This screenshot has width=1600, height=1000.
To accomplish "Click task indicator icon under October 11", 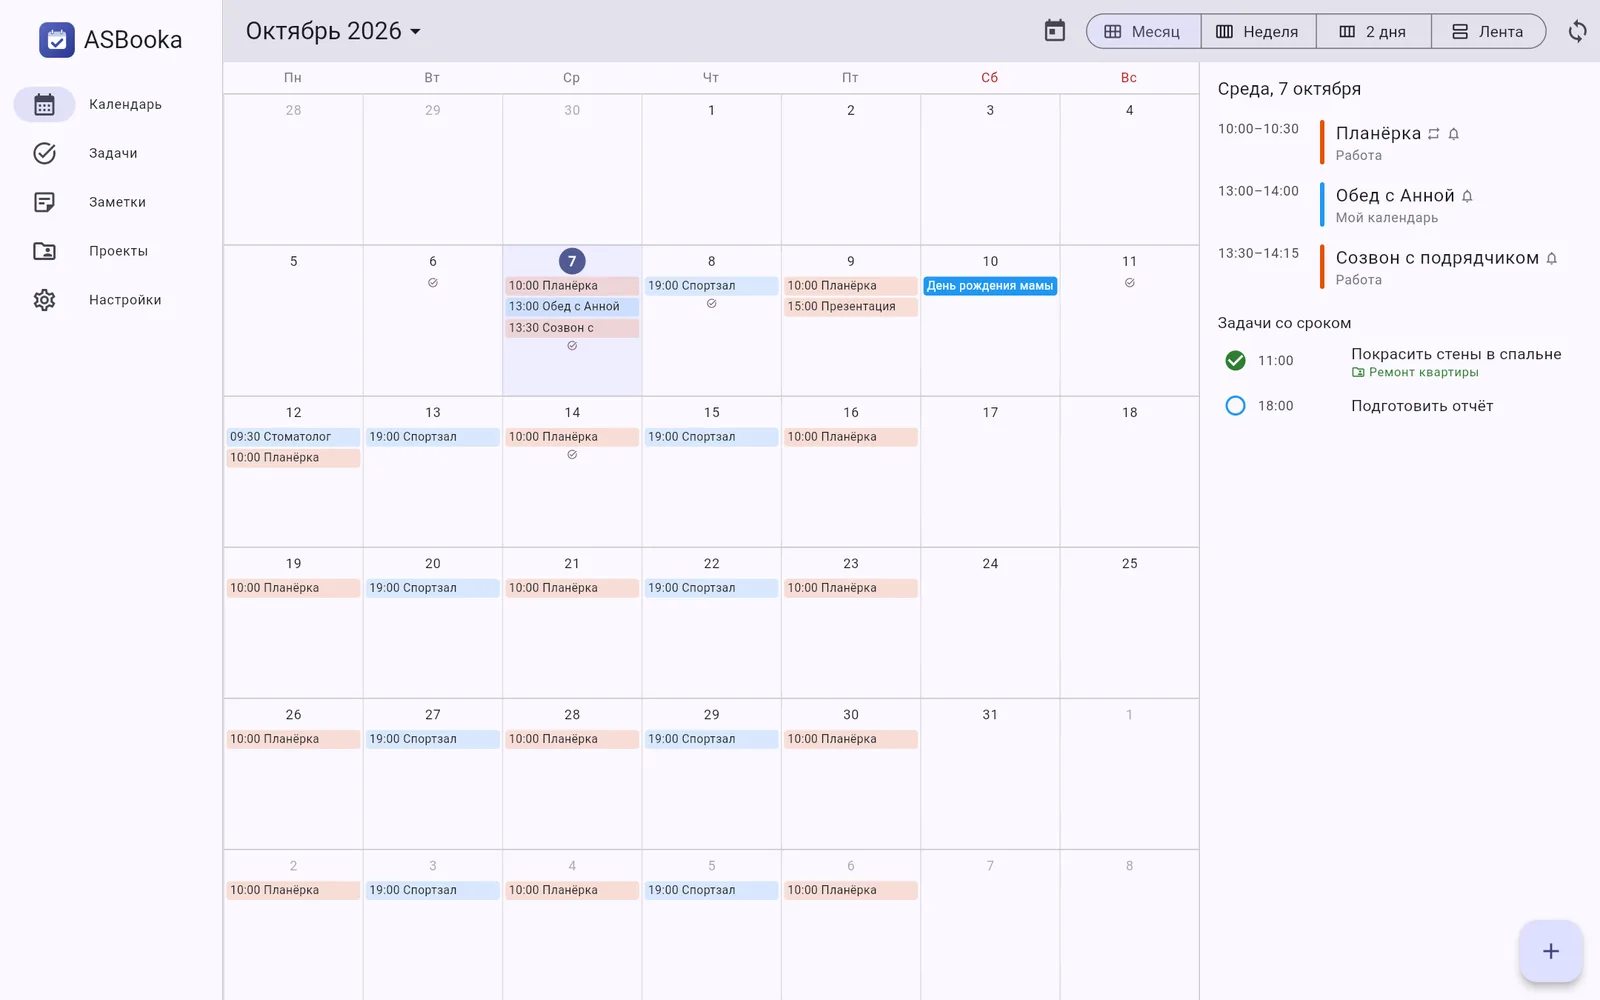I will tap(1129, 283).
